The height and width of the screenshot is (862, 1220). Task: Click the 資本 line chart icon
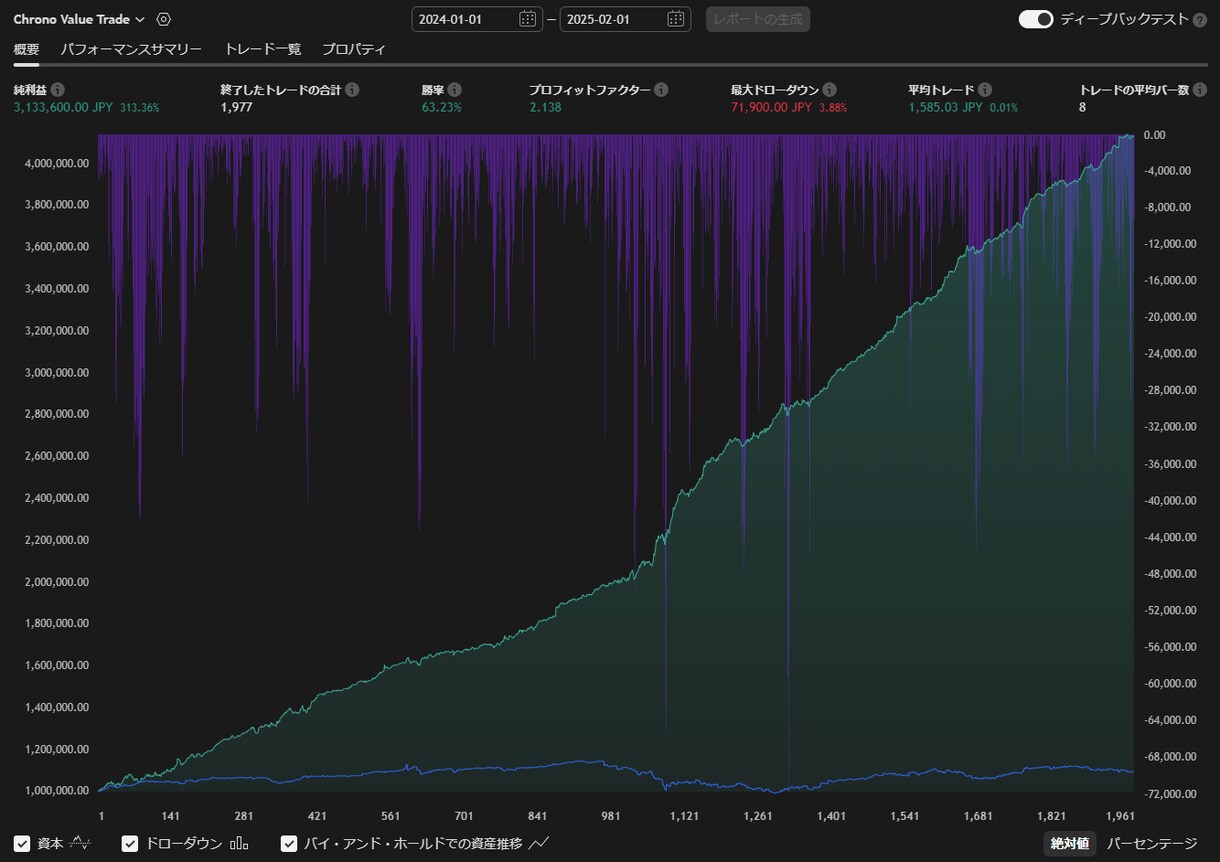[x=81, y=843]
